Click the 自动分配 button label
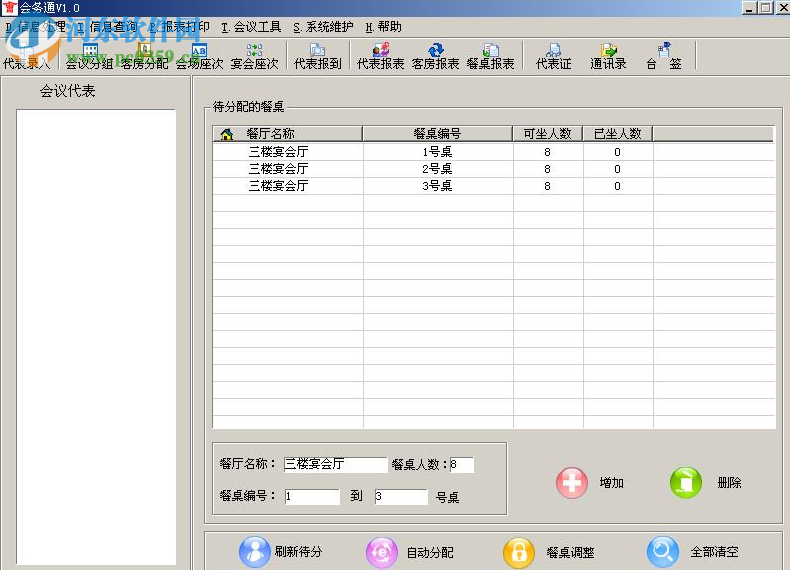Viewport: 790px width, 570px height. coord(430,553)
